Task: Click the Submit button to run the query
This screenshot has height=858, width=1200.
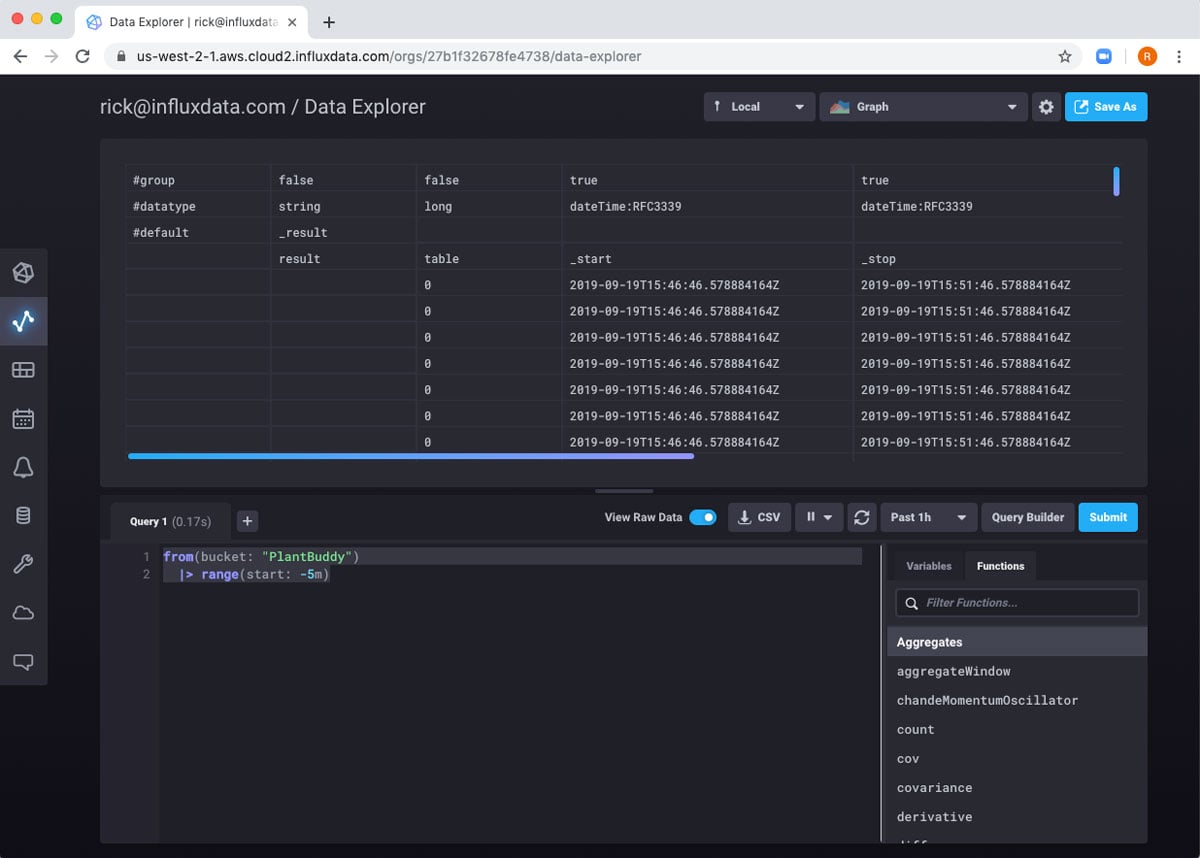Action: coord(1107,517)
